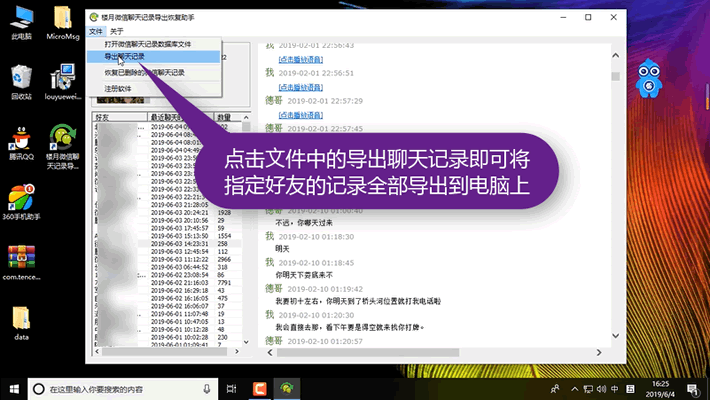The image size is (710, 400).
Task: Click the IME mode icon beside 中
Action: [630, 389]
